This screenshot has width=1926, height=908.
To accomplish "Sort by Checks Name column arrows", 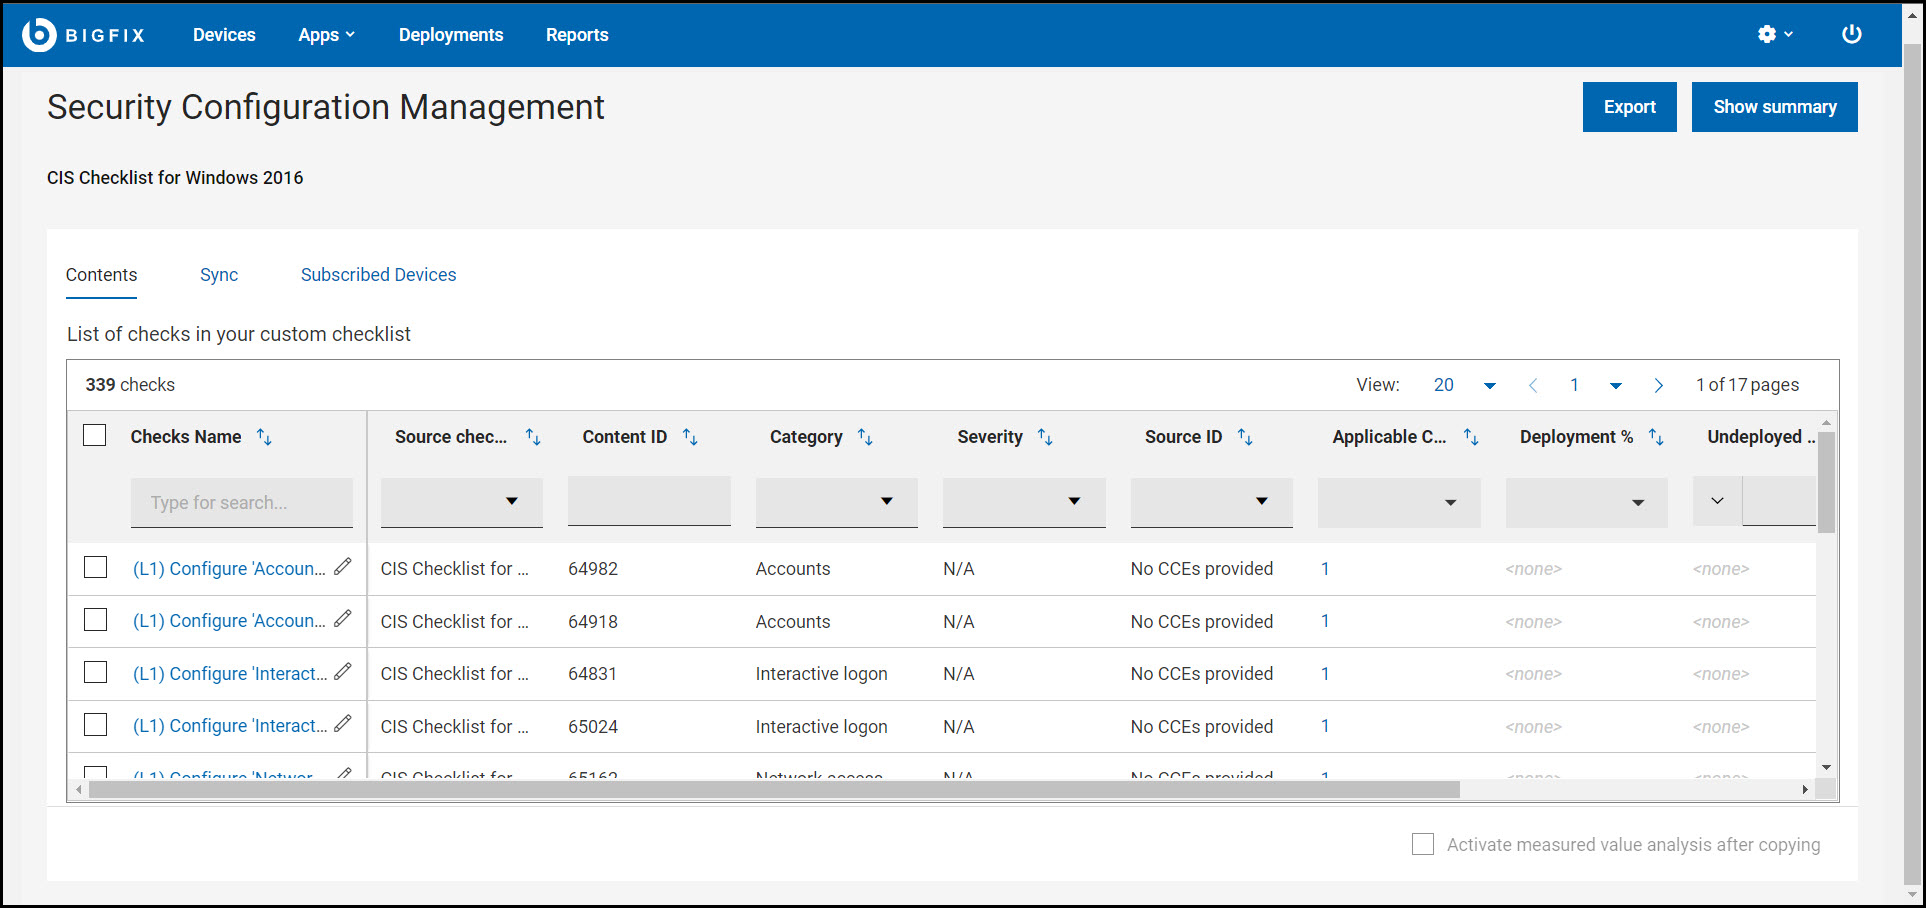I will 264,437.
